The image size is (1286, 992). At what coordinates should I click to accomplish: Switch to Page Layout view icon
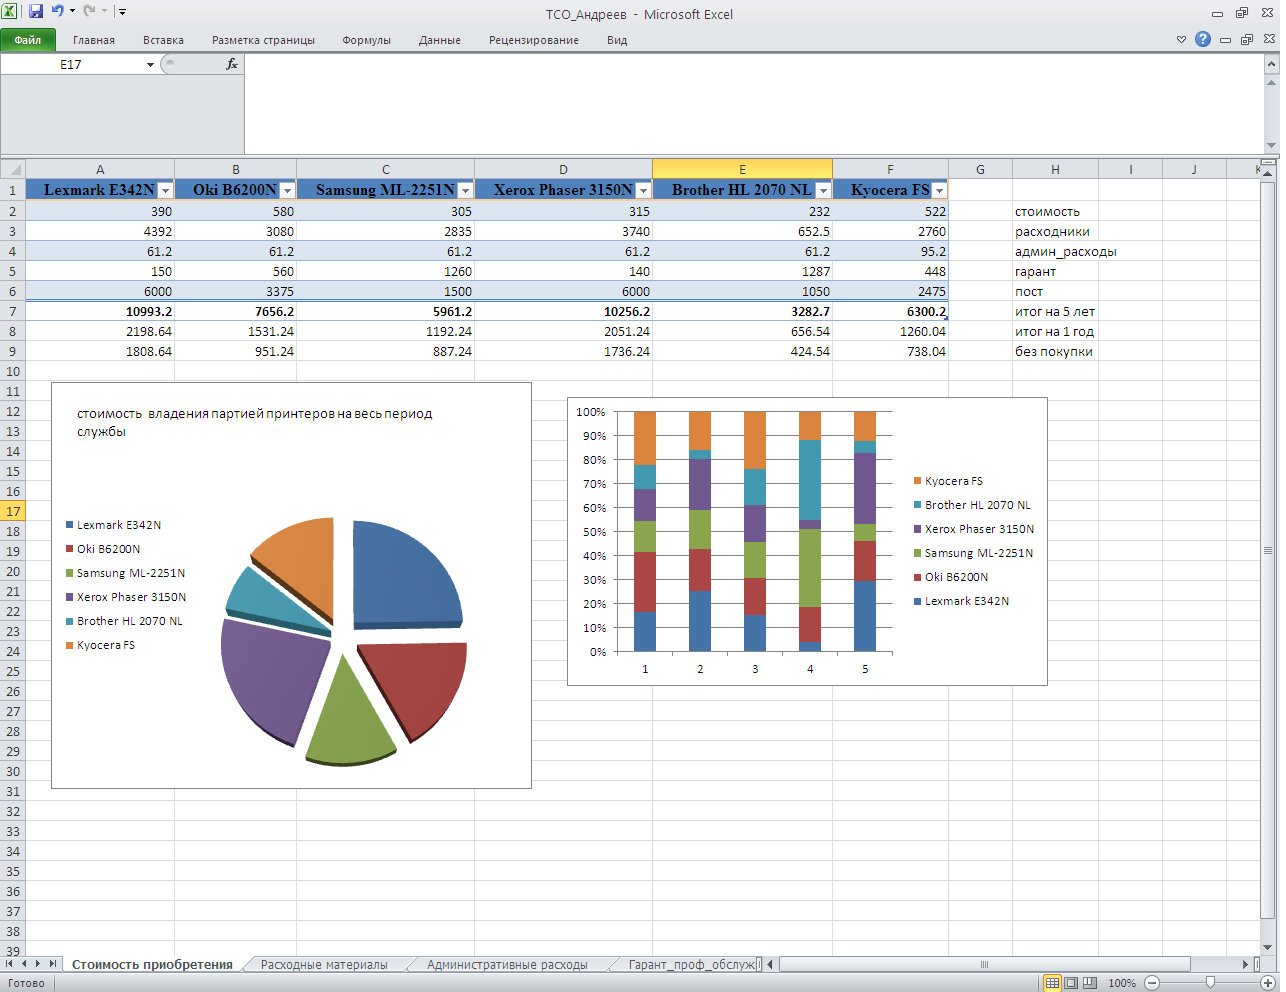coord(1071,983)
